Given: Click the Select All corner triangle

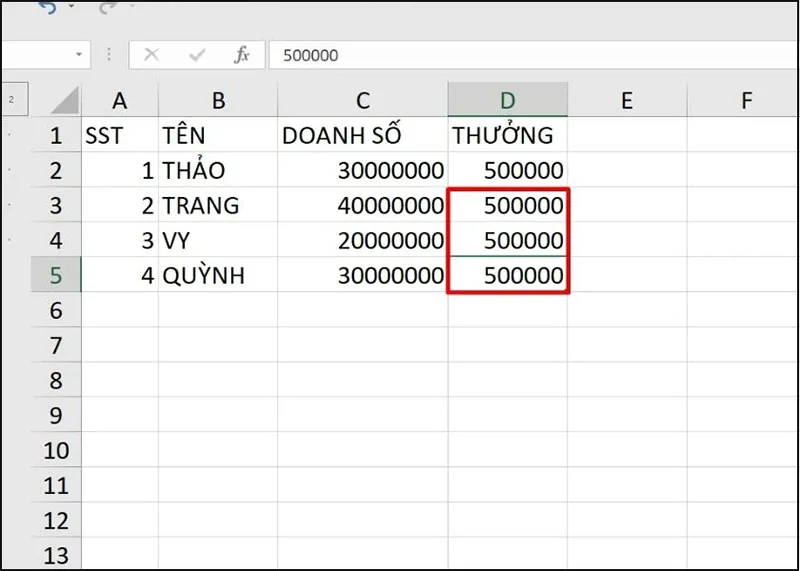Looking at the screenshot, I should 65,100.
